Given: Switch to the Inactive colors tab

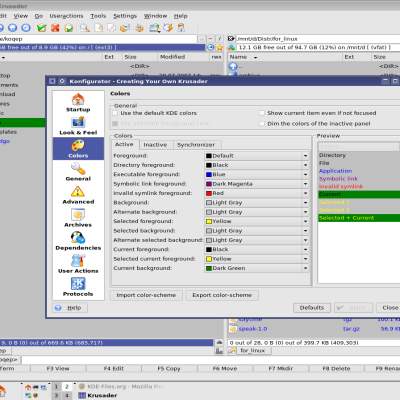Looking at the screenshot, I should (x=155, y=145).
